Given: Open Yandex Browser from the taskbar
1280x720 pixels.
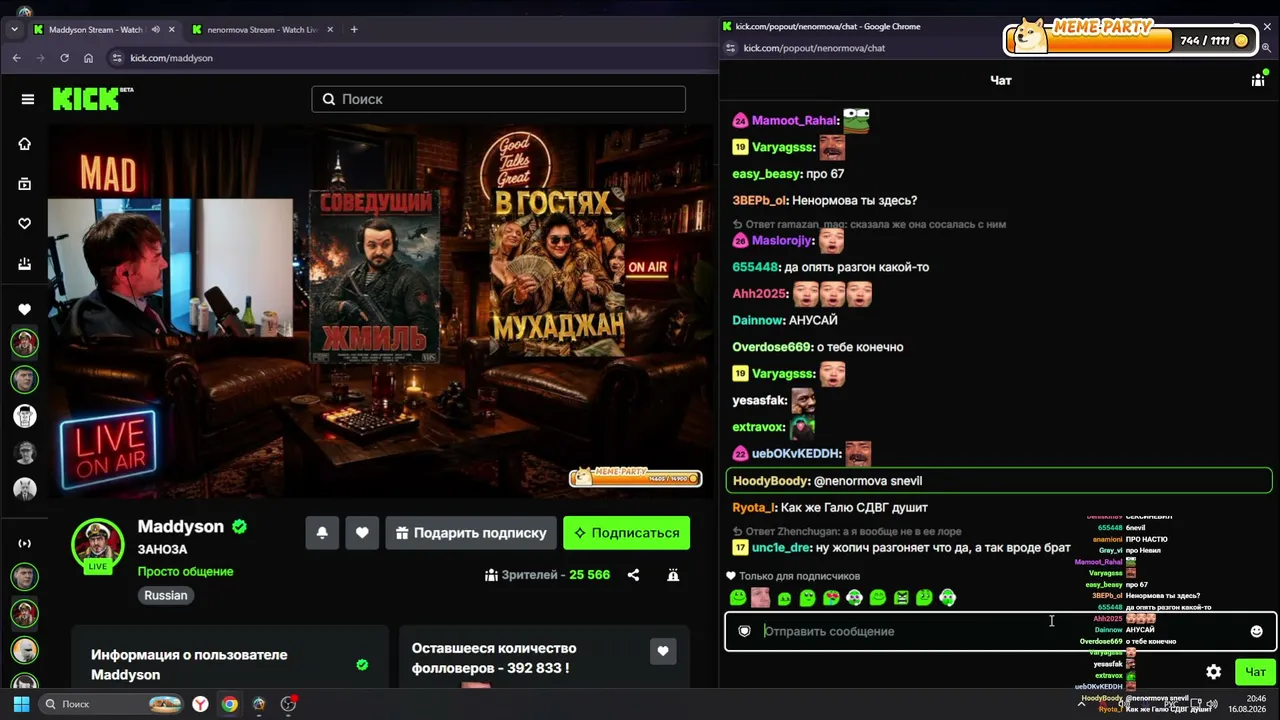Looking at the screenshot, I should (201, 704).
